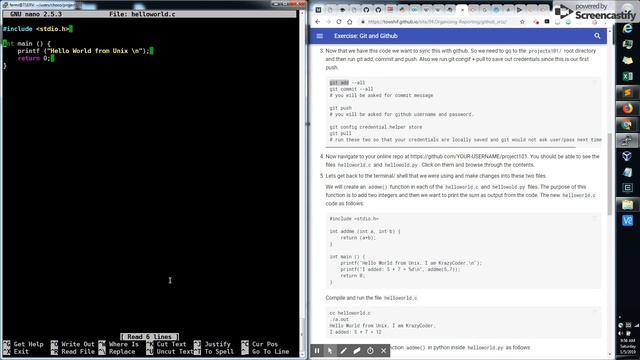Image resolution: width=640 pixels, height=360 pixels.
Task: Click the Chrome address bar URL
Action: pos(437,22)
